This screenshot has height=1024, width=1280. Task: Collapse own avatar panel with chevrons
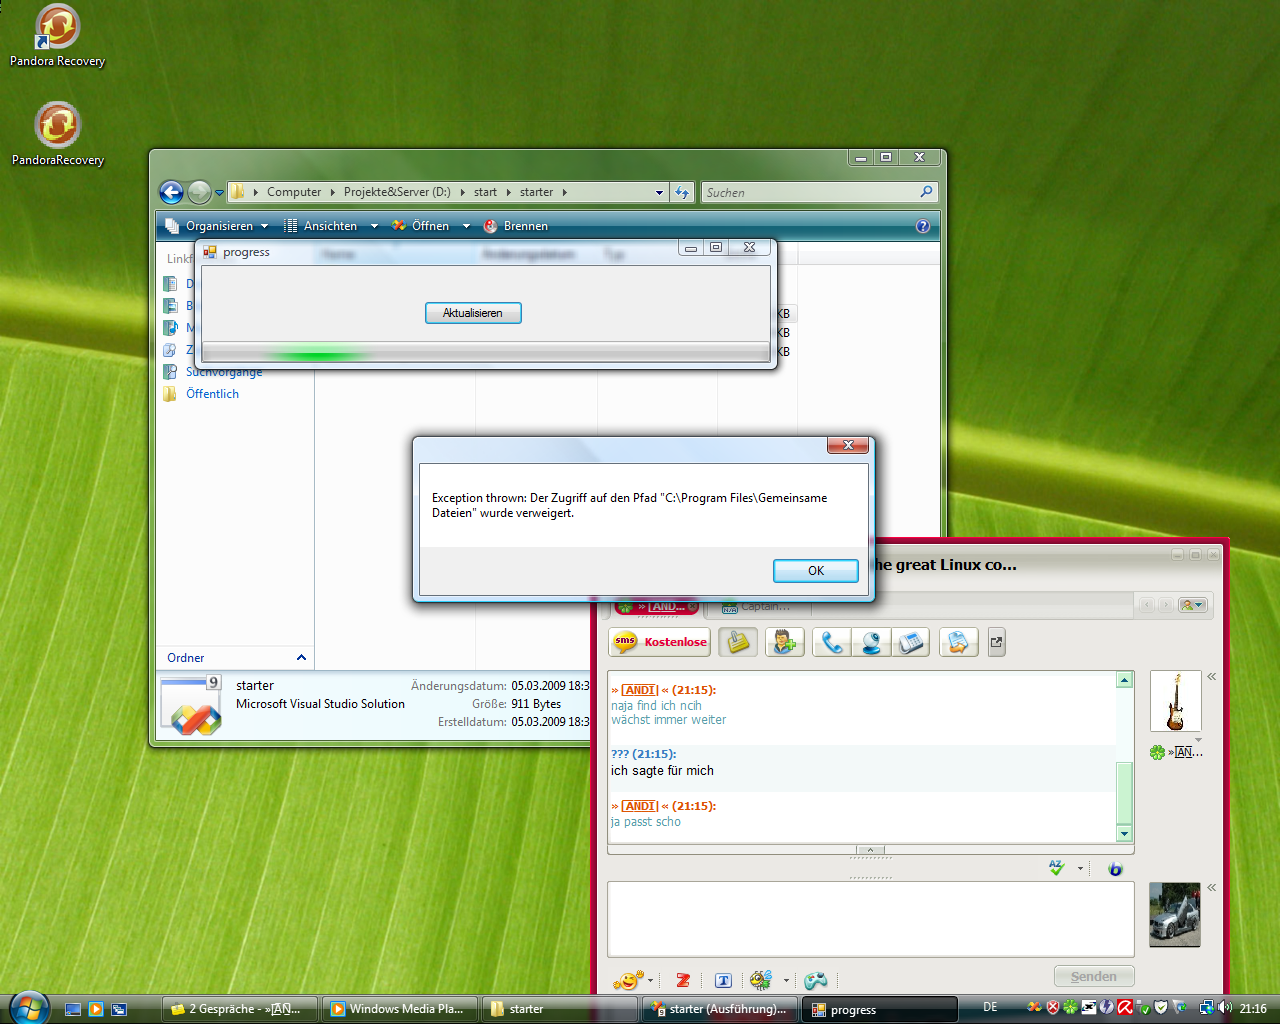pyautogui.click(x=1211, y=888)
